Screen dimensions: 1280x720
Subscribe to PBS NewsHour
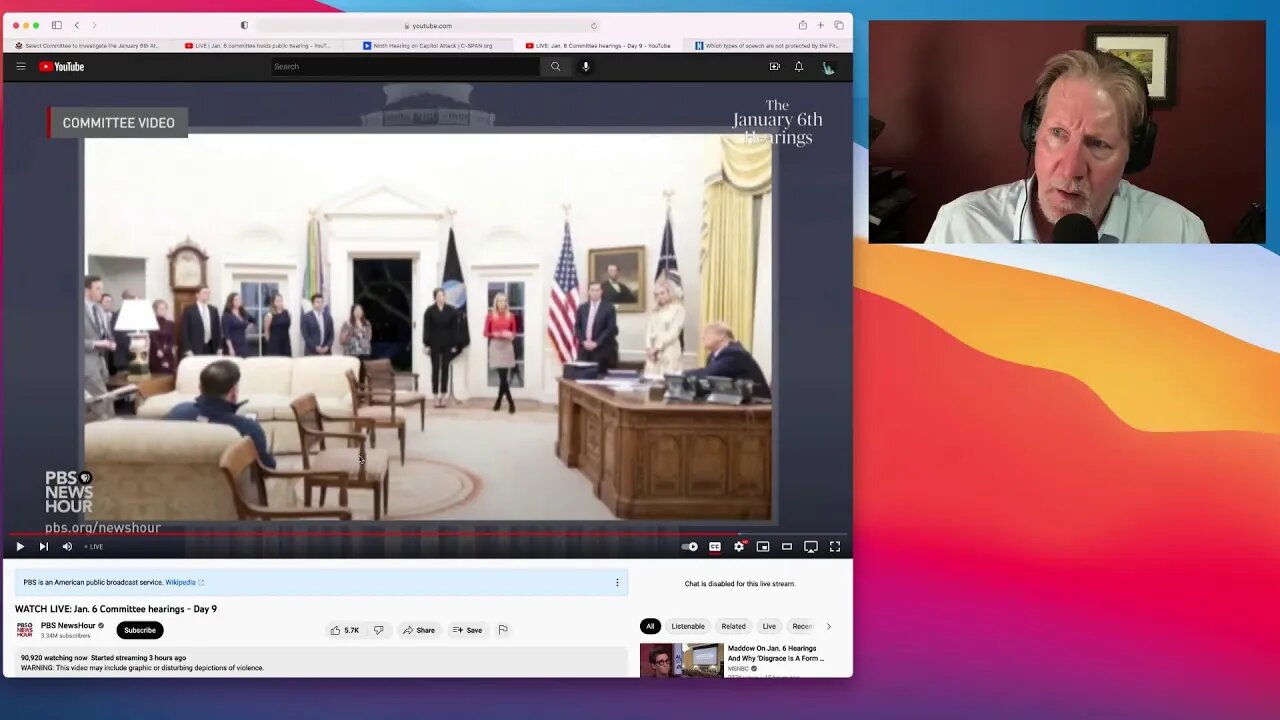point(140,630)
